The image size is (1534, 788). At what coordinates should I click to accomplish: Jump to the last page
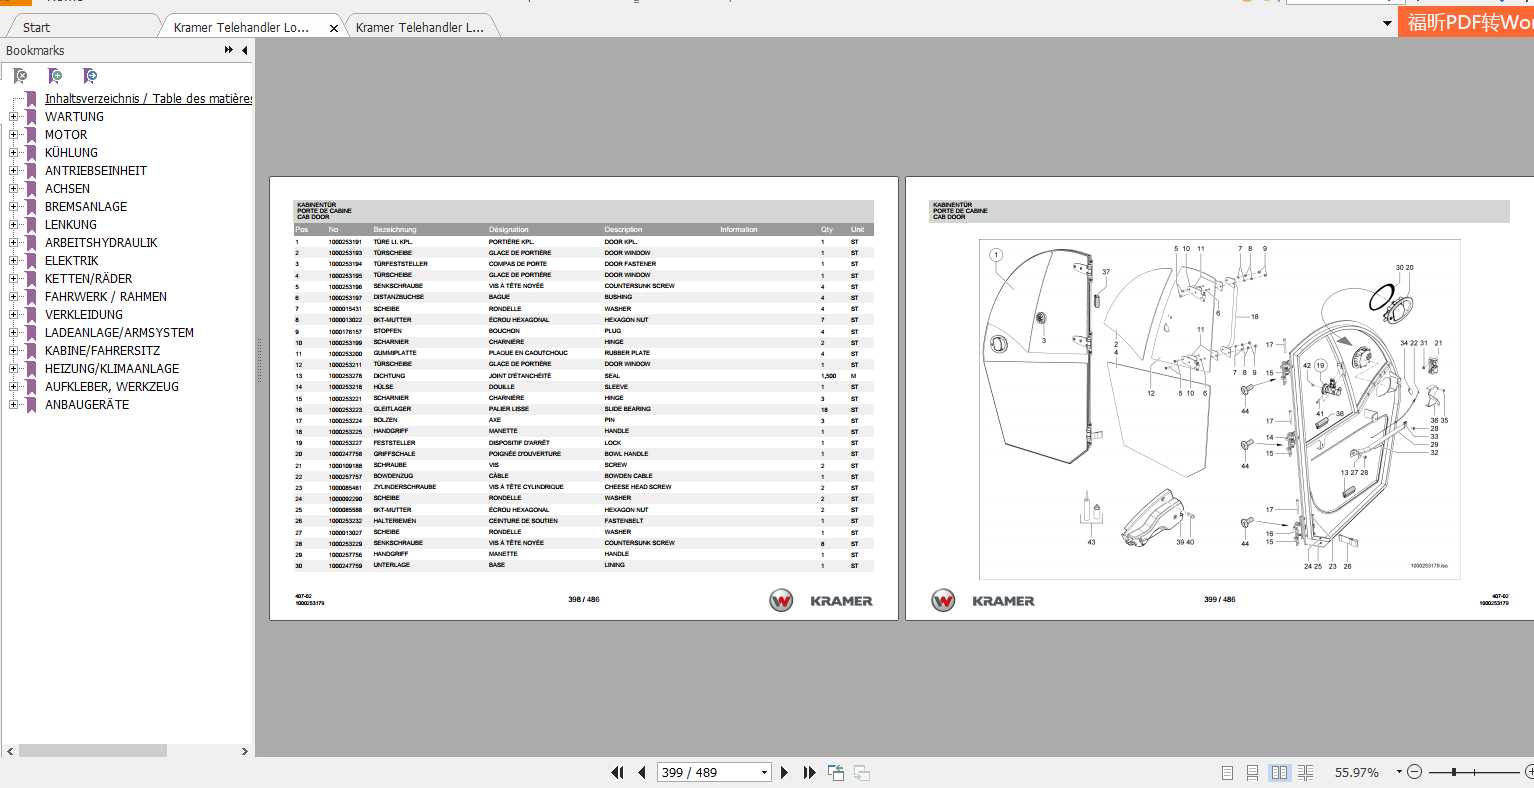(x=809, y=772)
